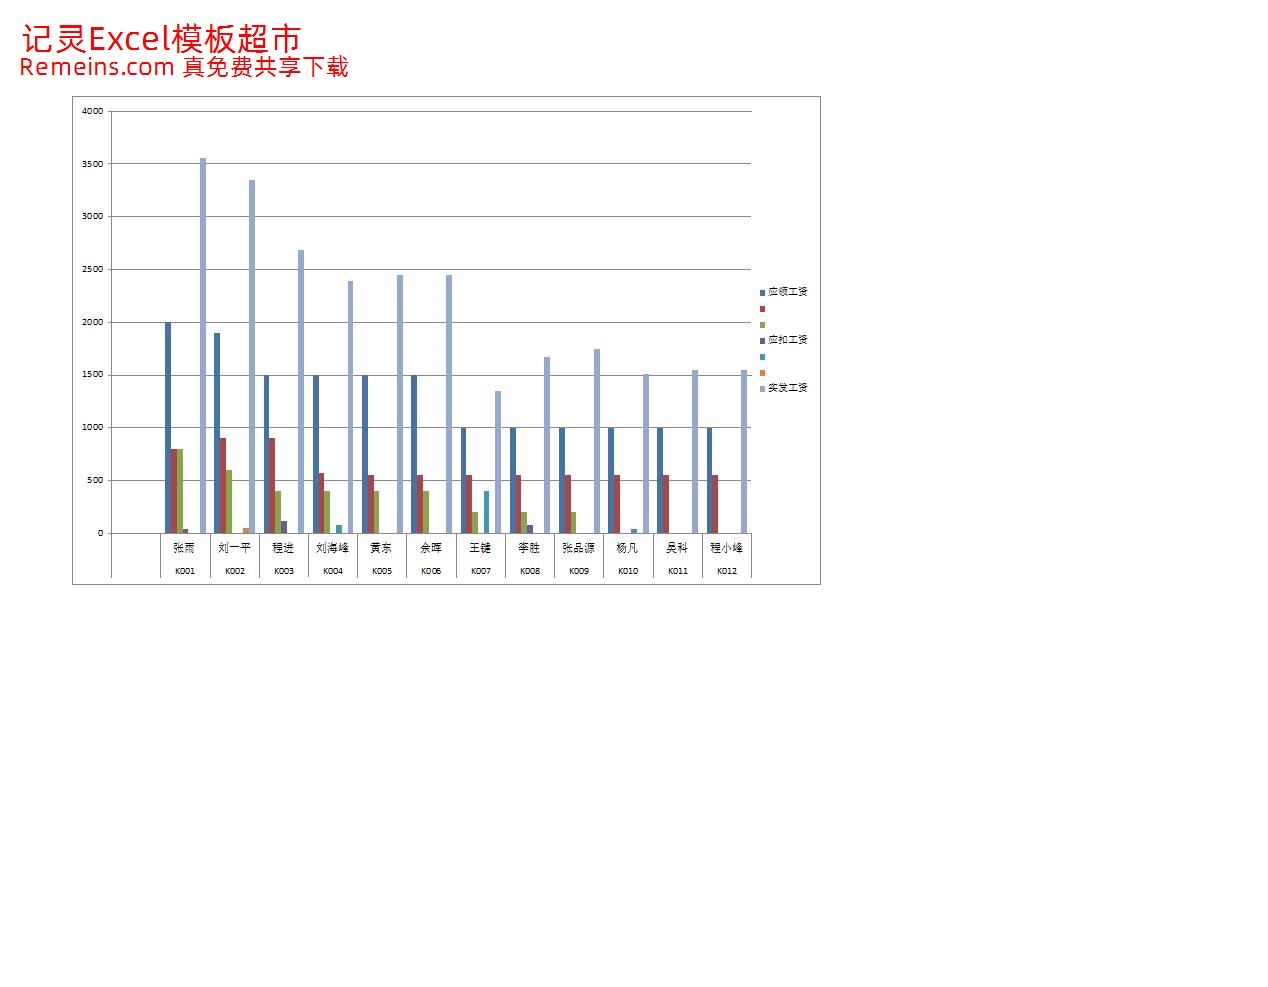
Task: Select 王键's teal bar near 400
Action: tap(486, 512)
